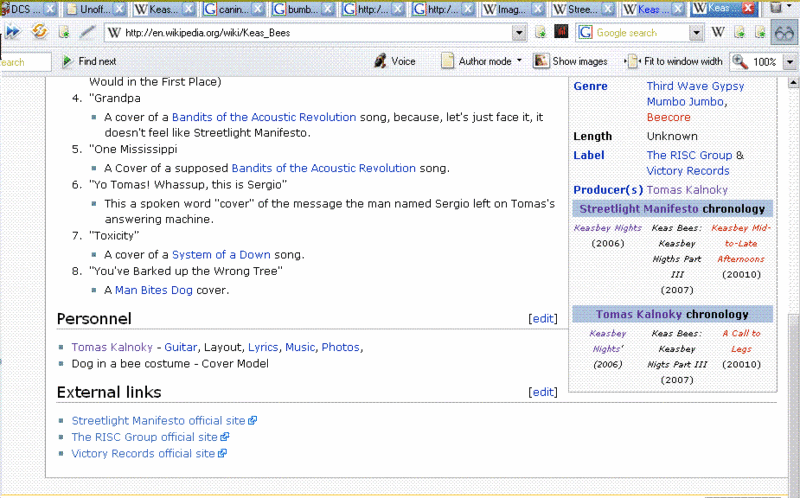
Task: Click the starred page icon beside the glasses
Action: pos(760,32)
